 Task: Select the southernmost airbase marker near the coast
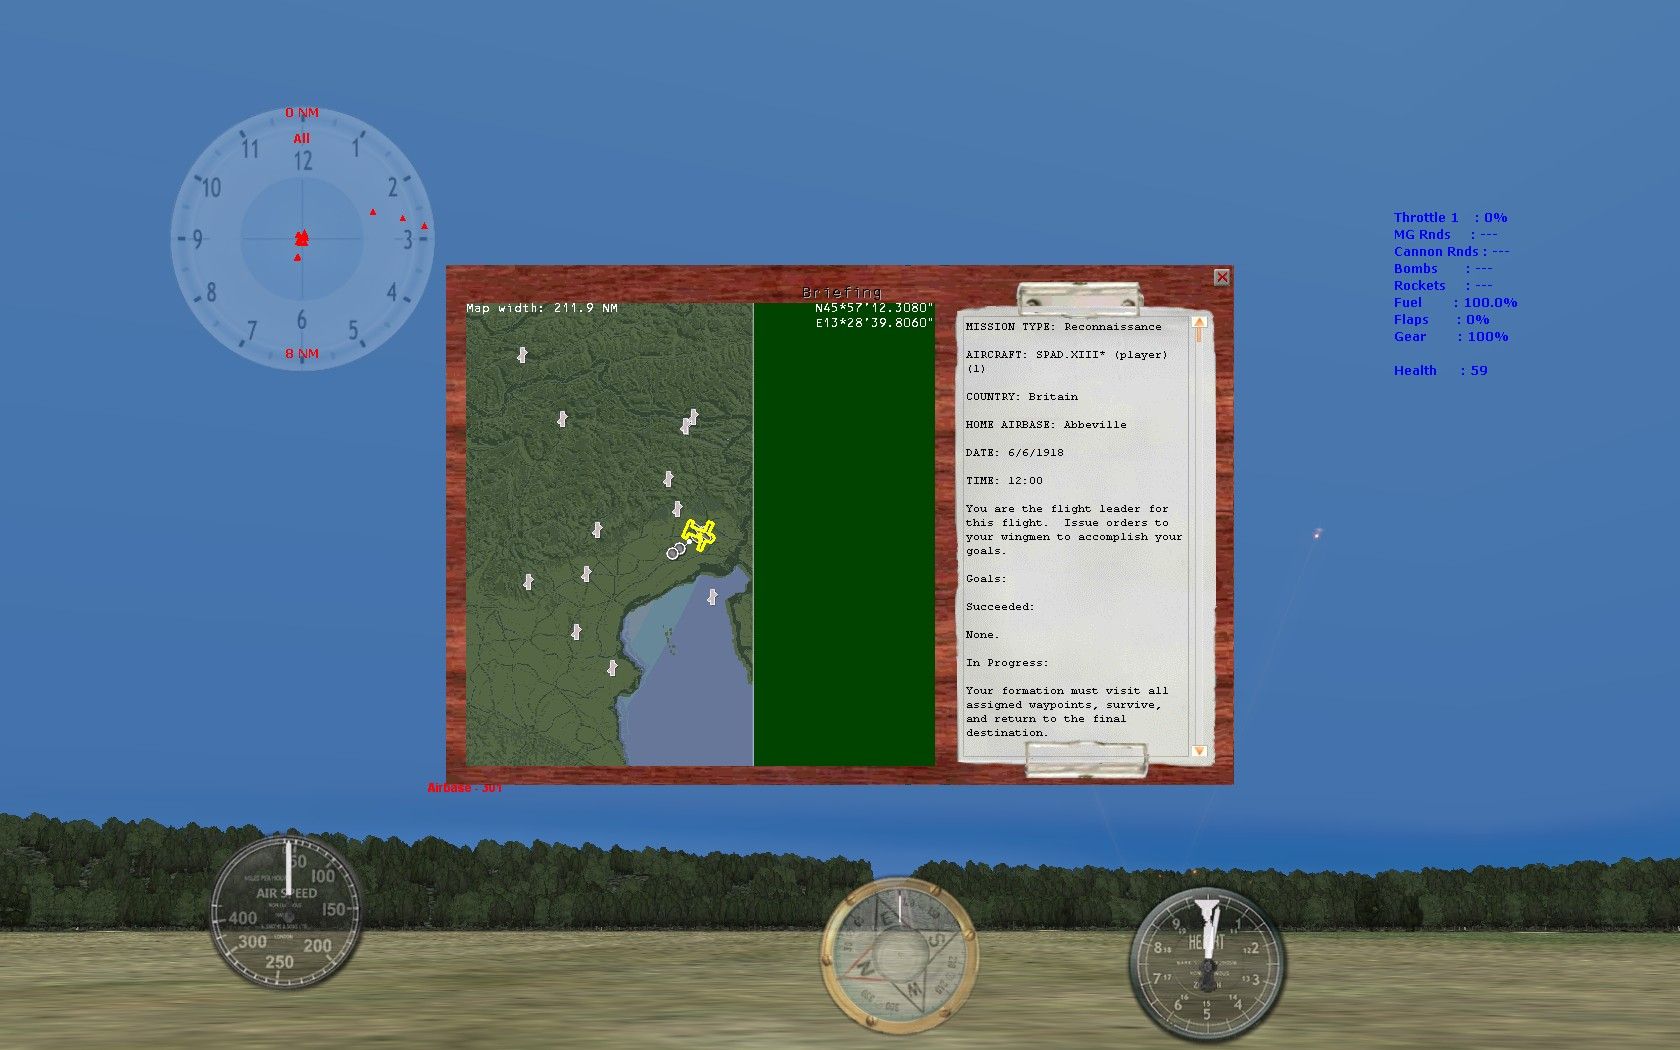(x=612, y=667)
